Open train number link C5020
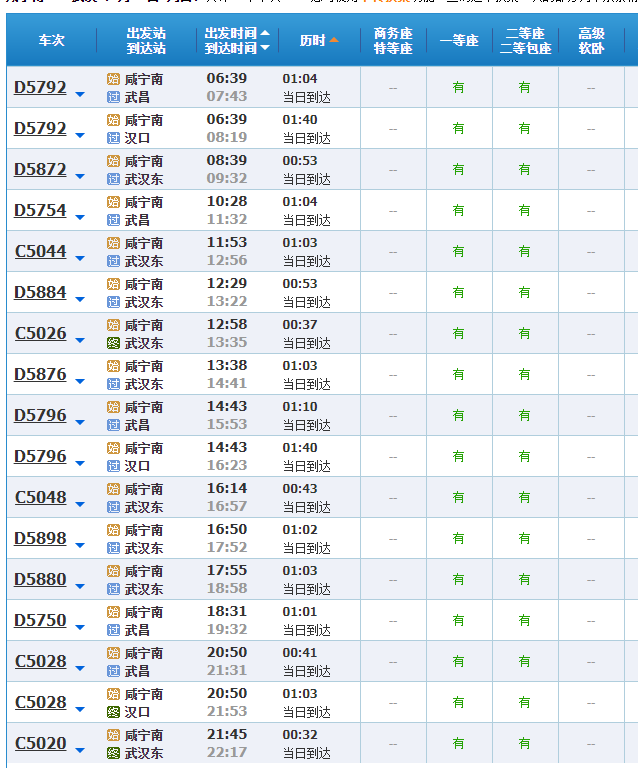The width and height of the screenshot is (638, 768). (41, 743)
